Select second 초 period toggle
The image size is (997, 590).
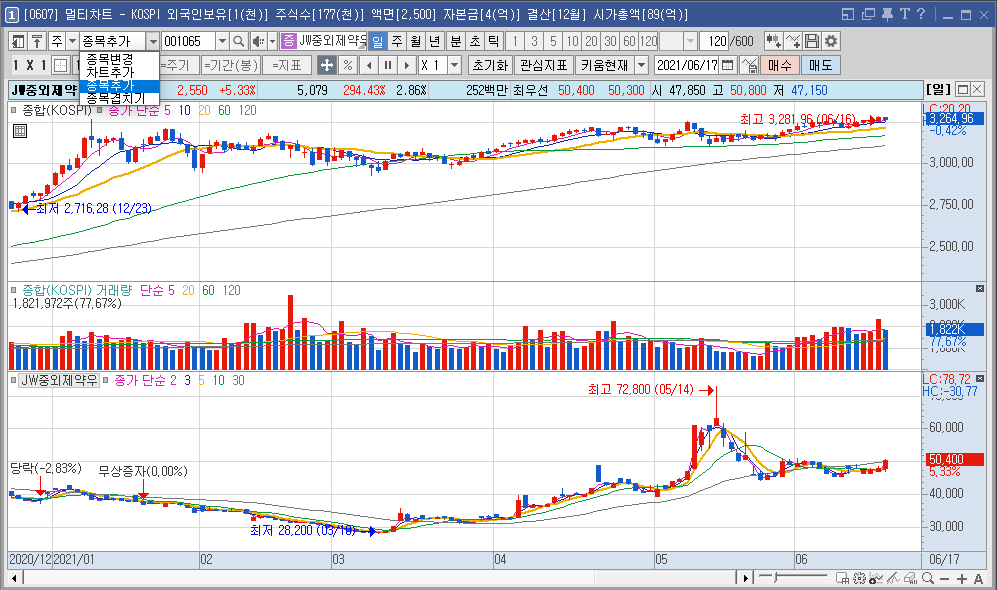click(474, 41)
